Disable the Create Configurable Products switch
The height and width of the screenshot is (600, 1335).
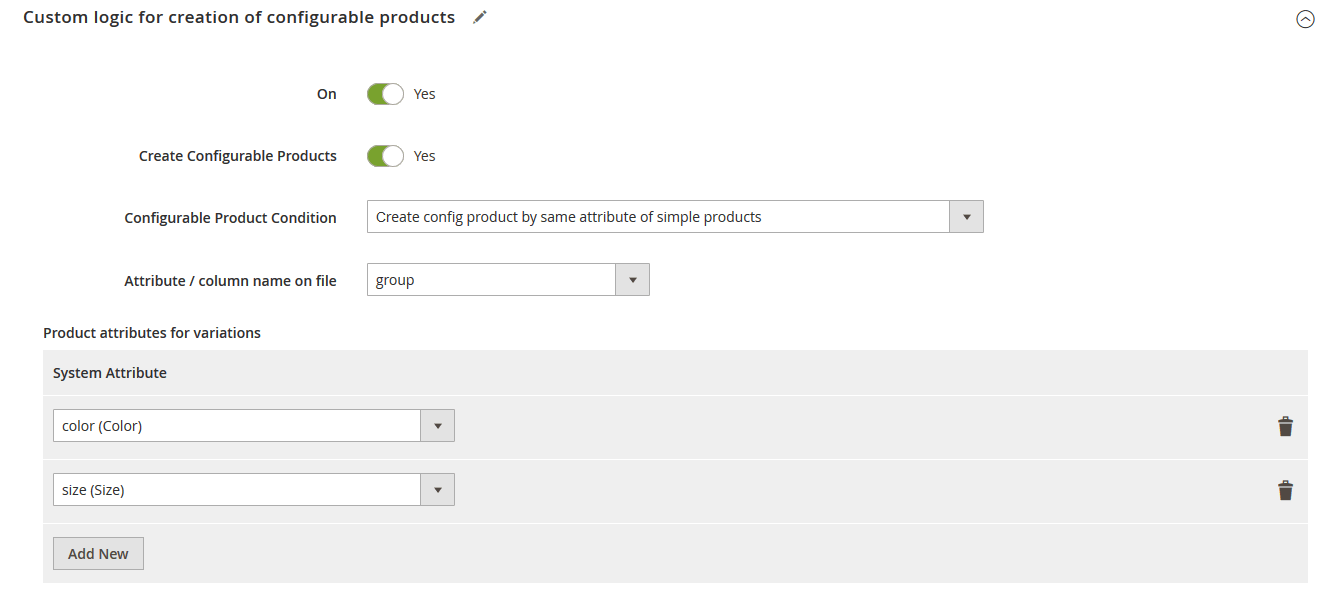click(385, 156)
